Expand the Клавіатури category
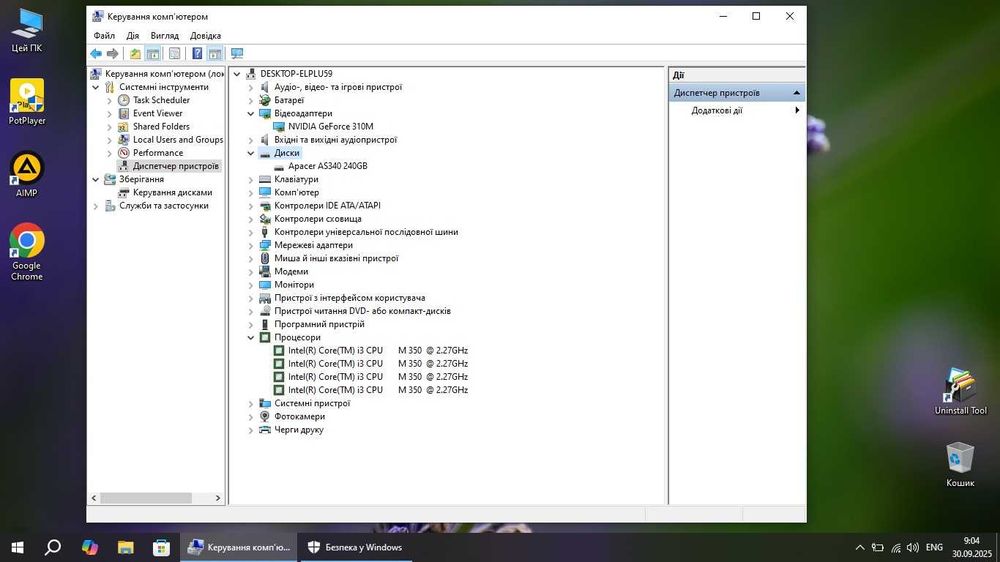Image resolution: width=1000 pixels, height=562 pixels. coord(251,179)
